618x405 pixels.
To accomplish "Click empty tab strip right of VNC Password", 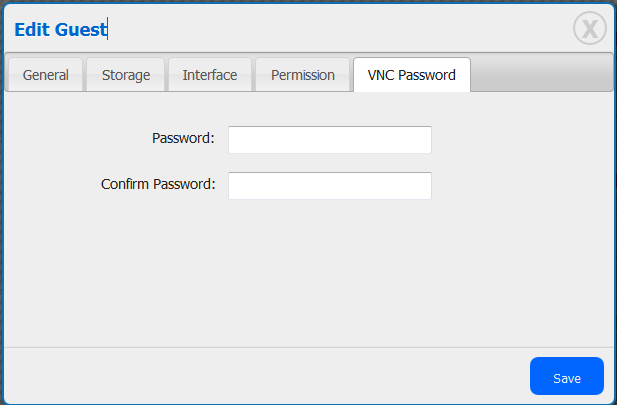I will pyautogui.click(x=540, y=73).
